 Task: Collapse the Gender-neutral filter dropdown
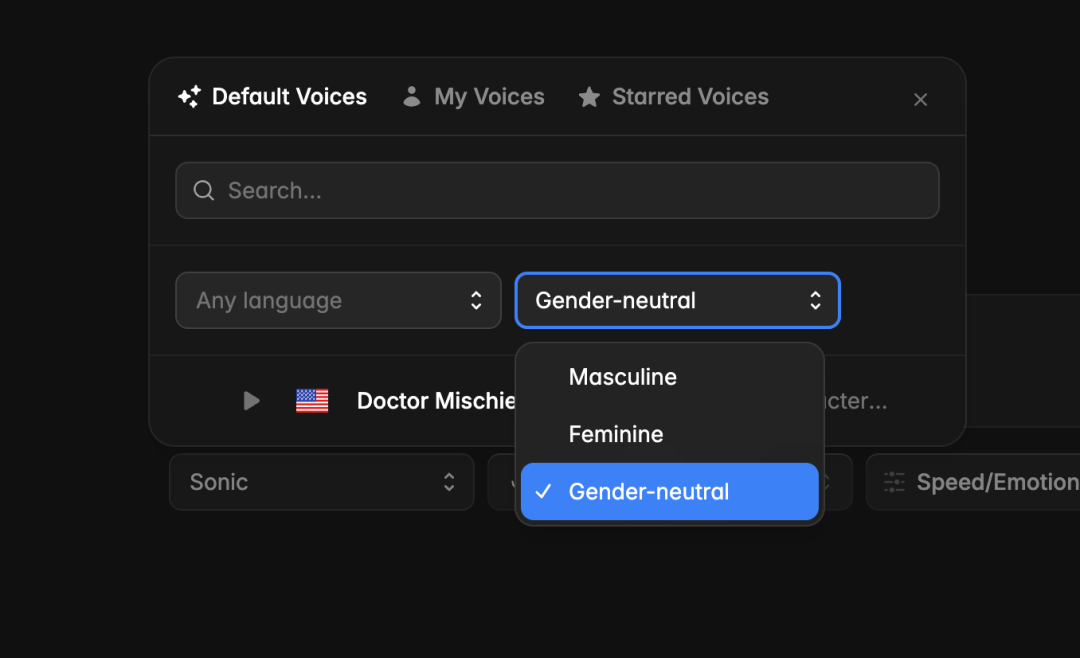(677, 300)
